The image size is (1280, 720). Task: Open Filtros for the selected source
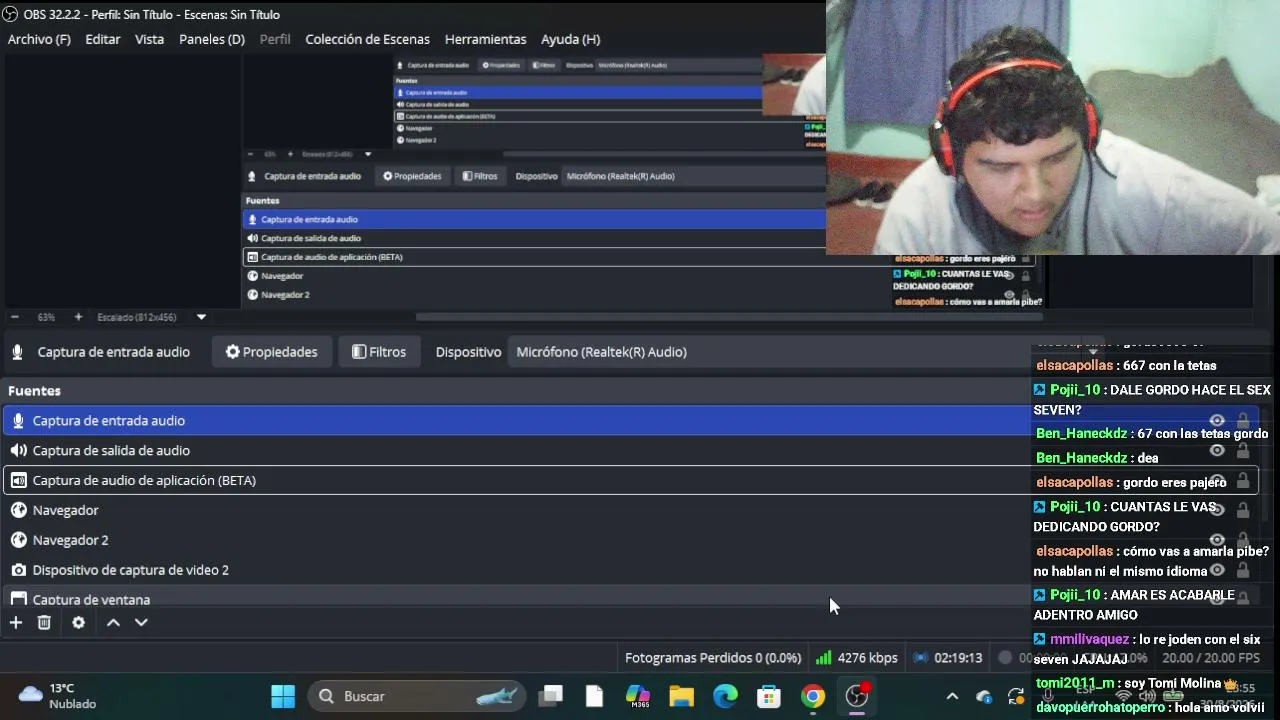pyautogui.click(x=379, y=352)
